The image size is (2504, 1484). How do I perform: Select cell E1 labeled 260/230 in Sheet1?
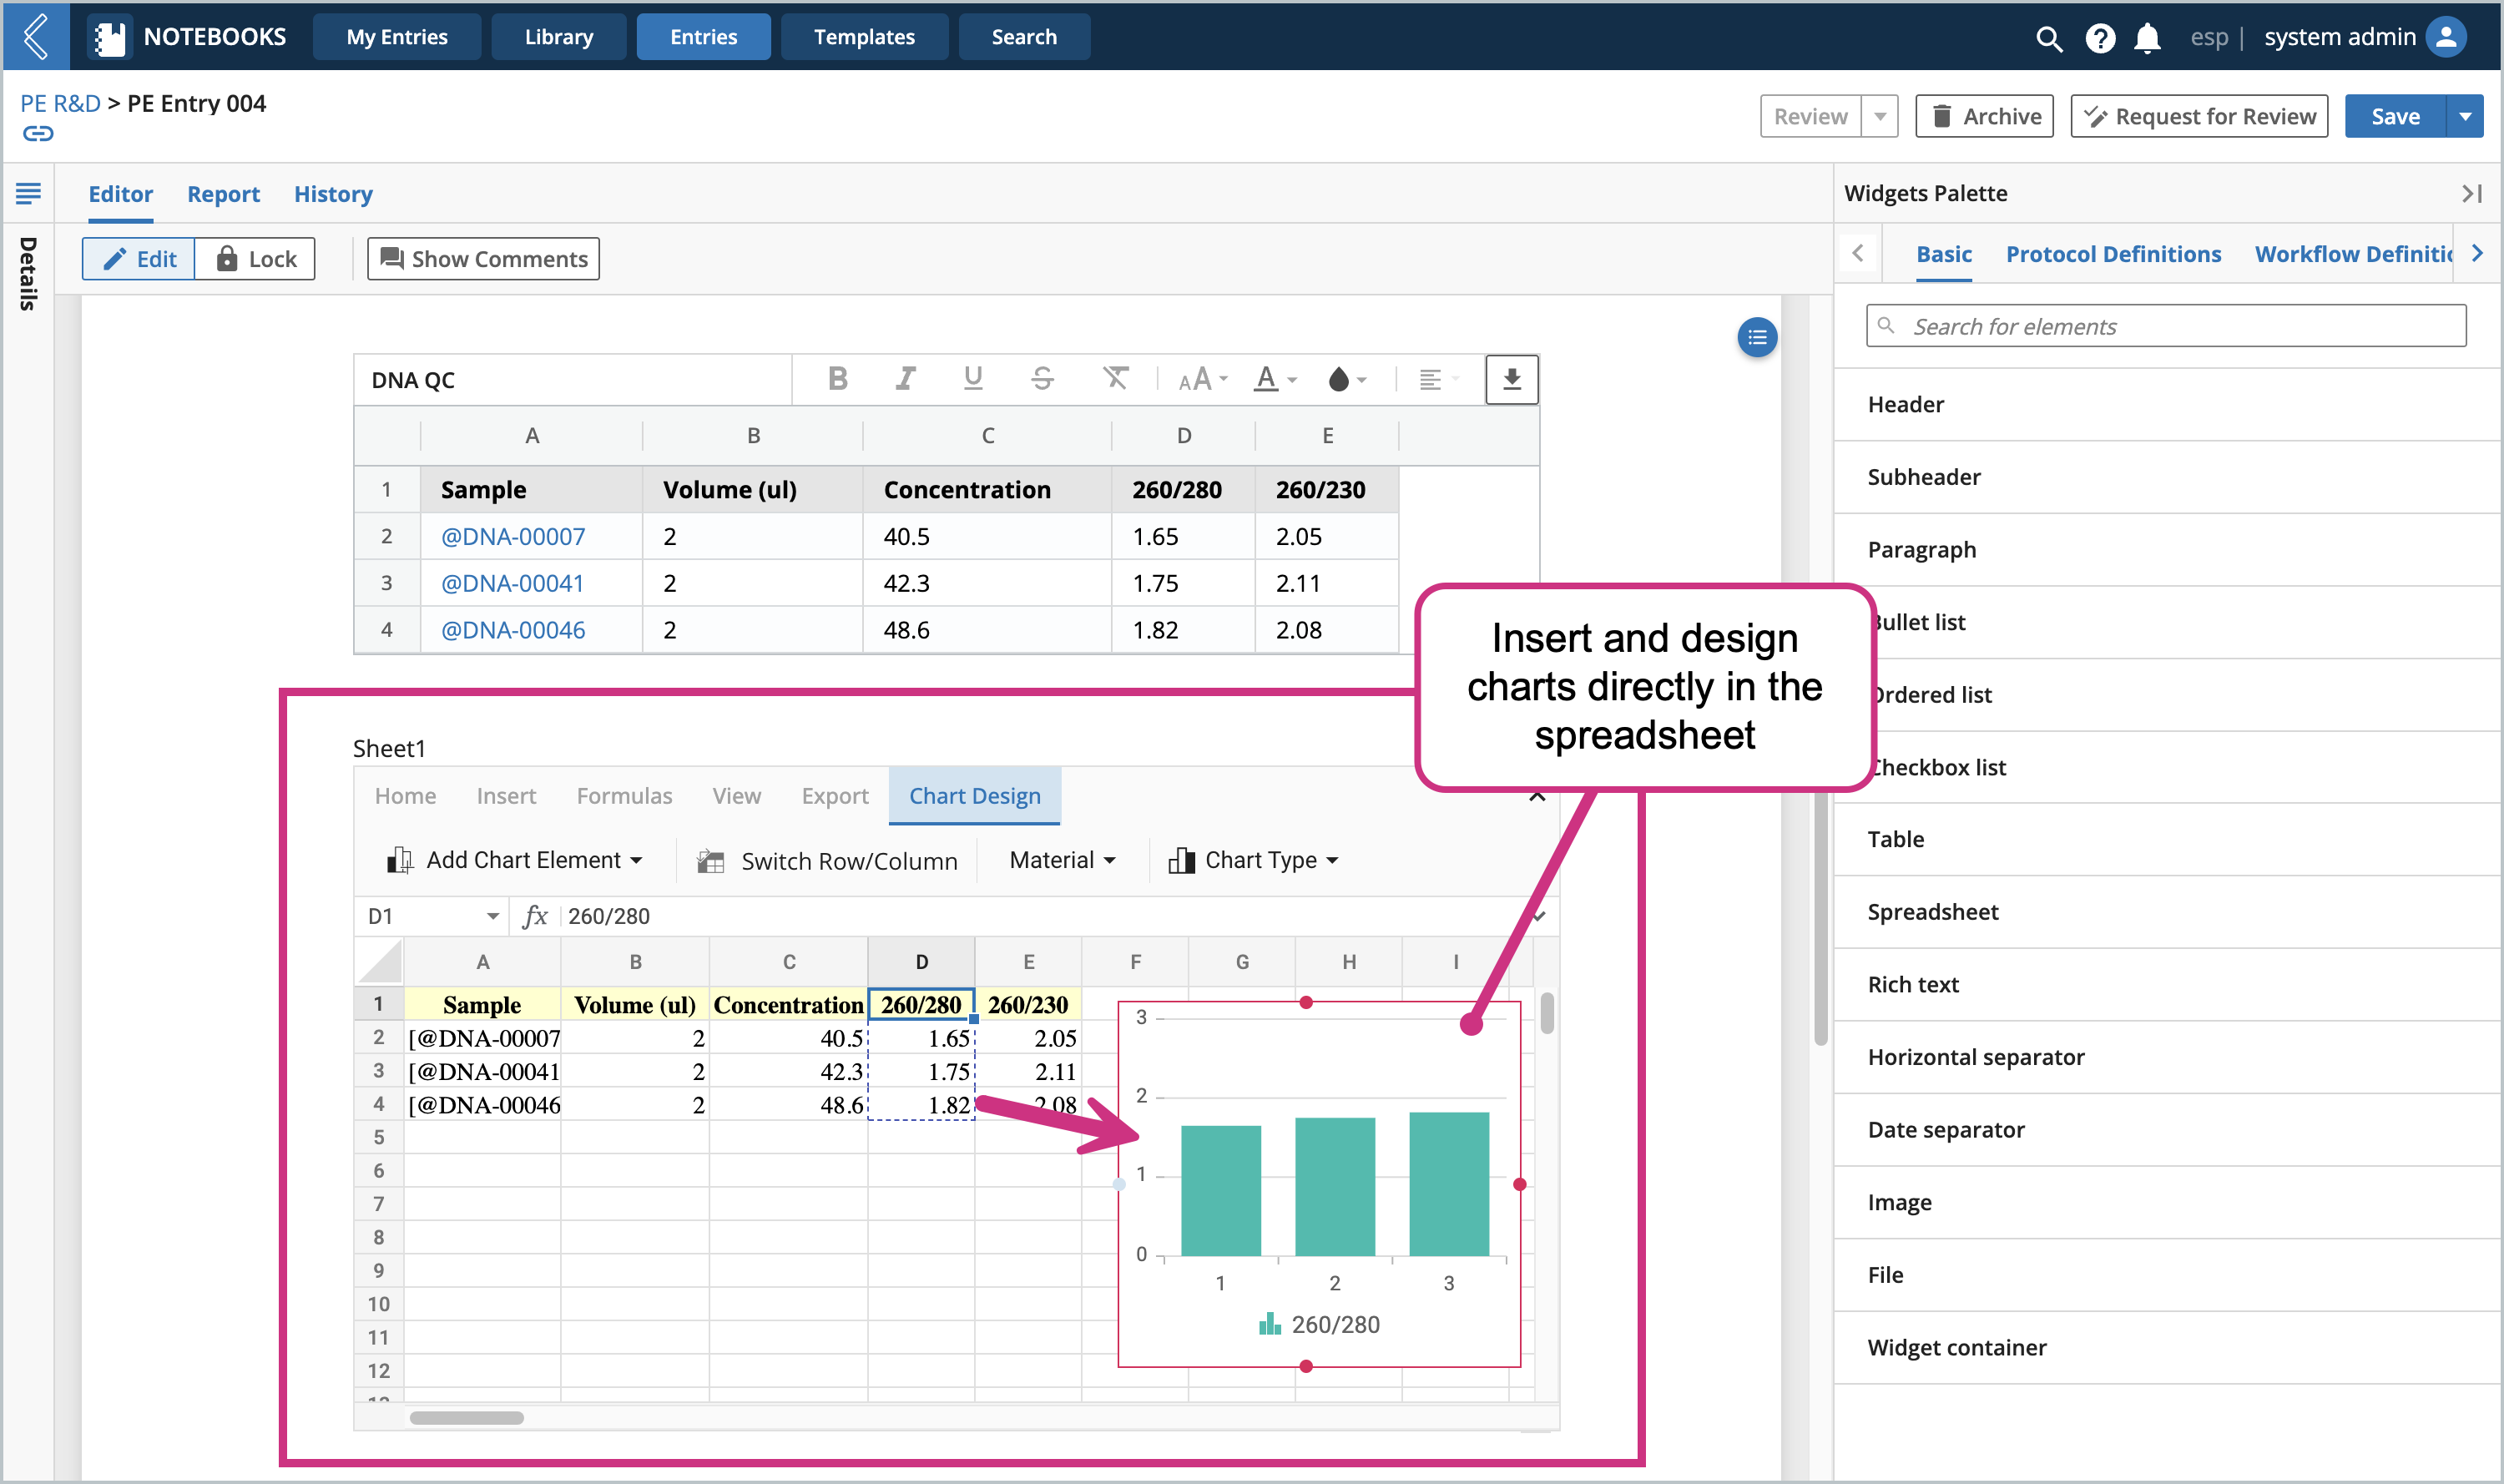[1028, 1004]
